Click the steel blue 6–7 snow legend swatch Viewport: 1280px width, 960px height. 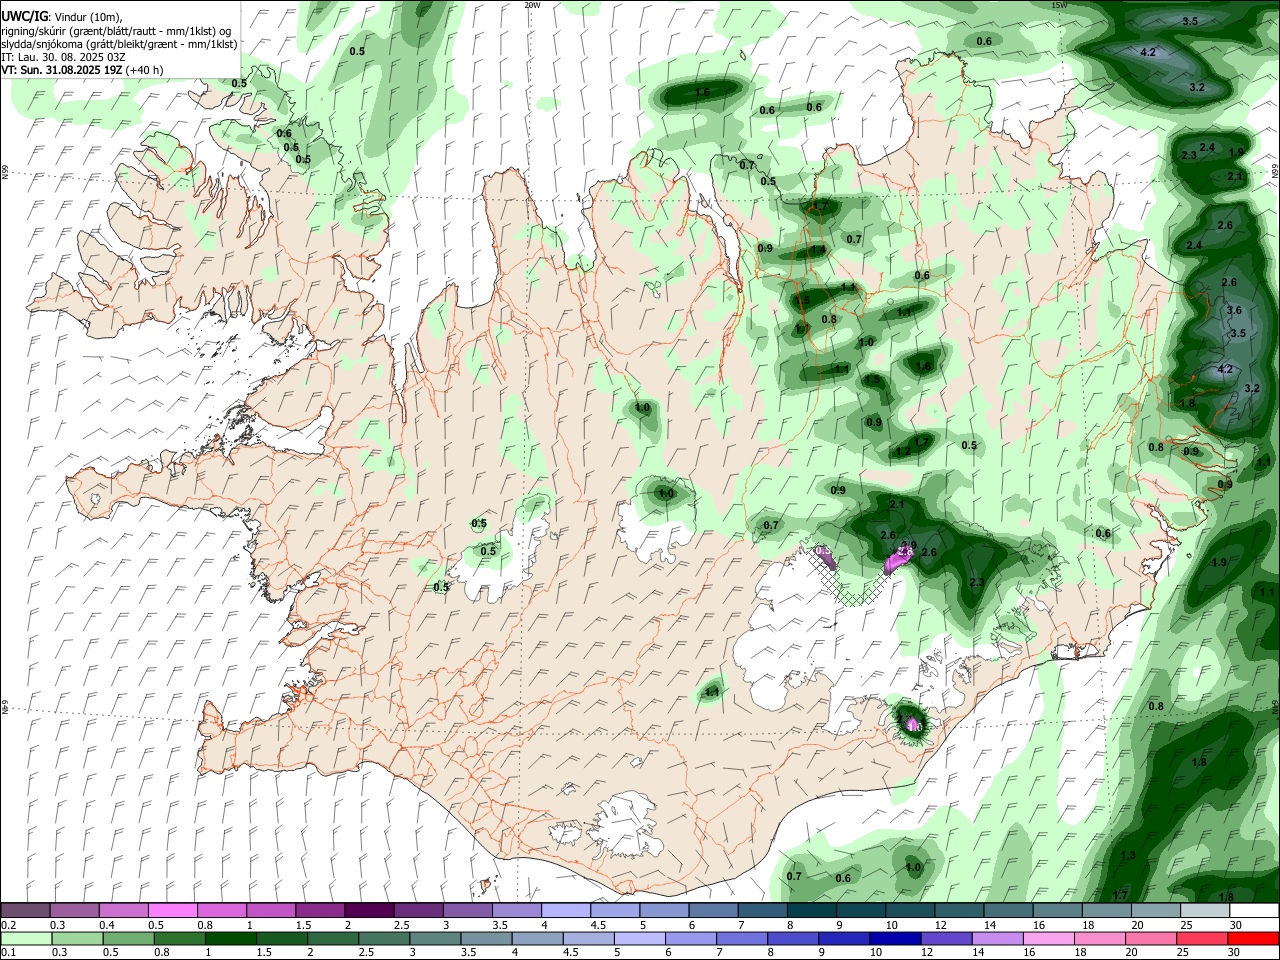coord(713,911)
